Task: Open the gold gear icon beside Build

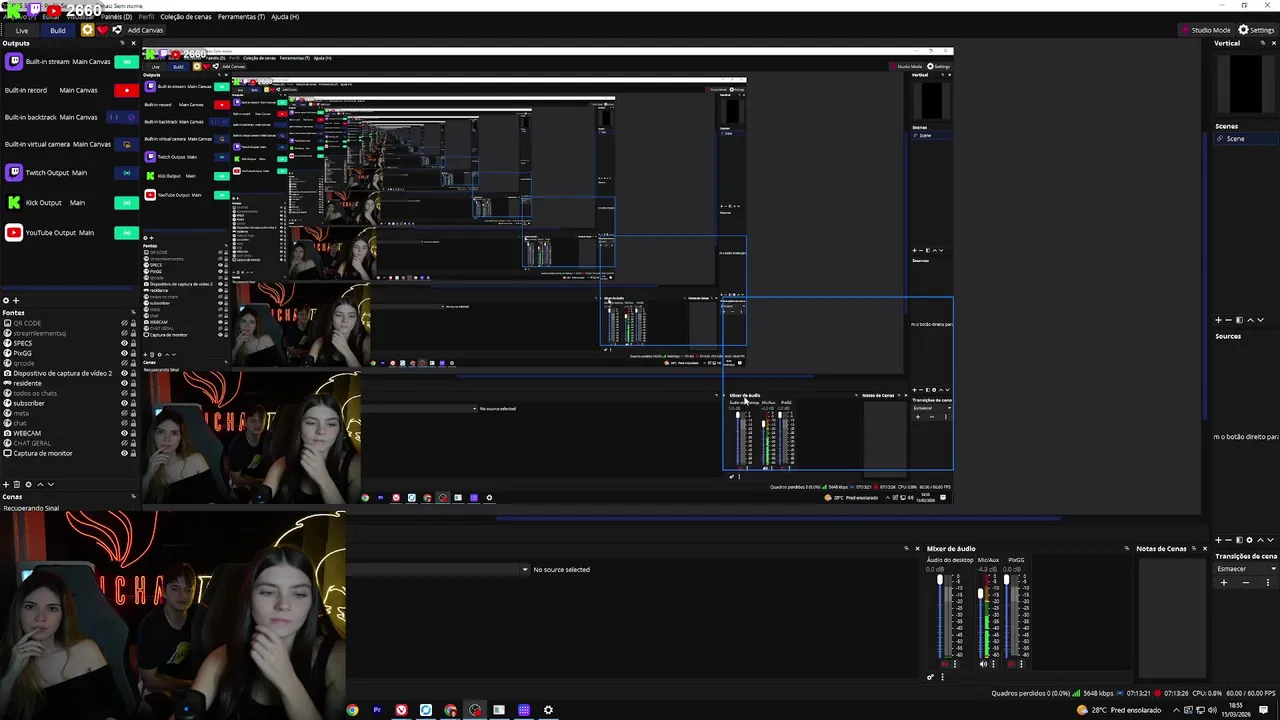Action: pos(87,30)
